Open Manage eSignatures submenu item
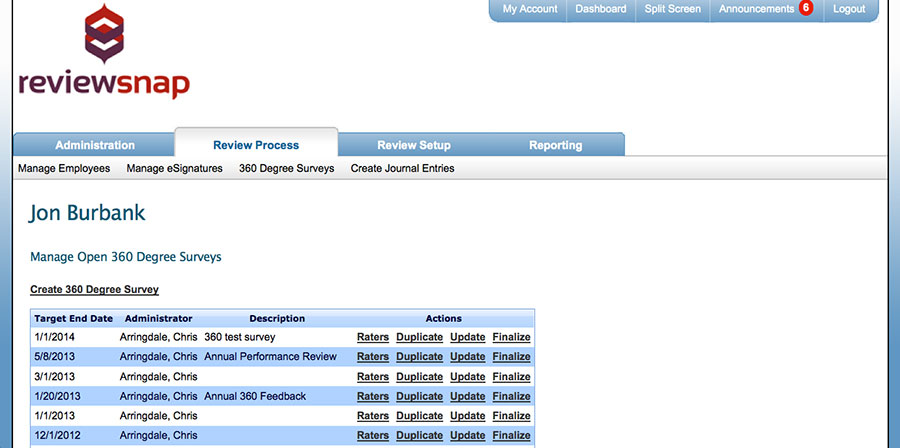The image size is (900, 448). click(174, 169)
